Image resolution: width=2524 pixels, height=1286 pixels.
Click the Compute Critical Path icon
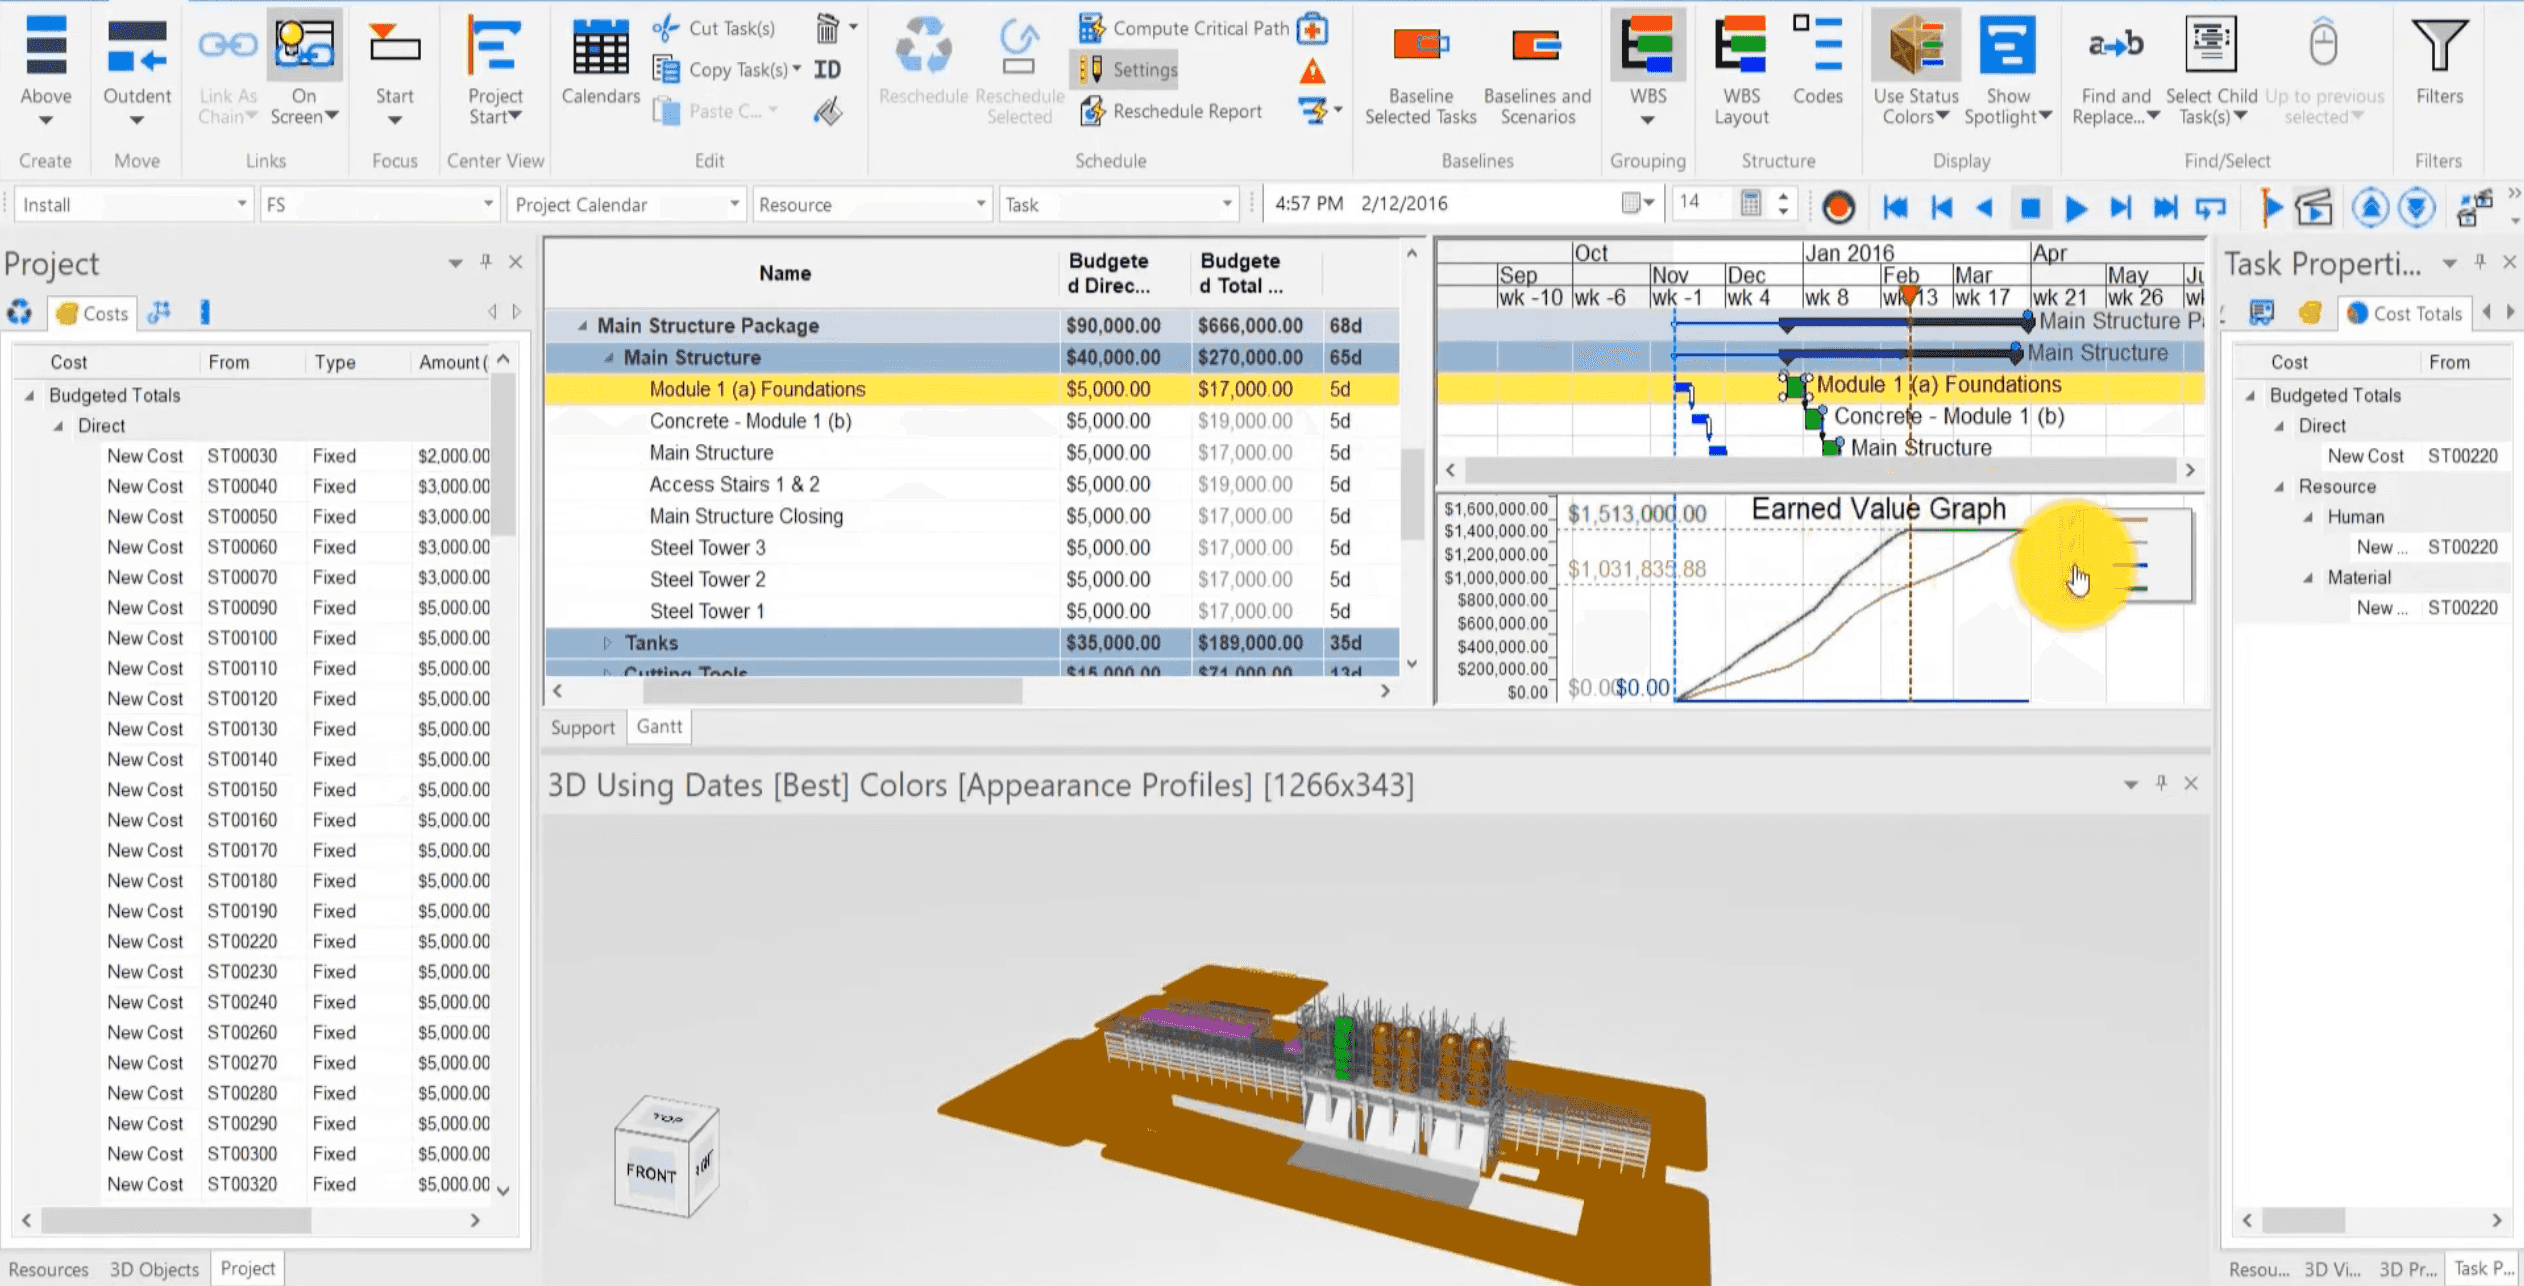(1093, 28)
